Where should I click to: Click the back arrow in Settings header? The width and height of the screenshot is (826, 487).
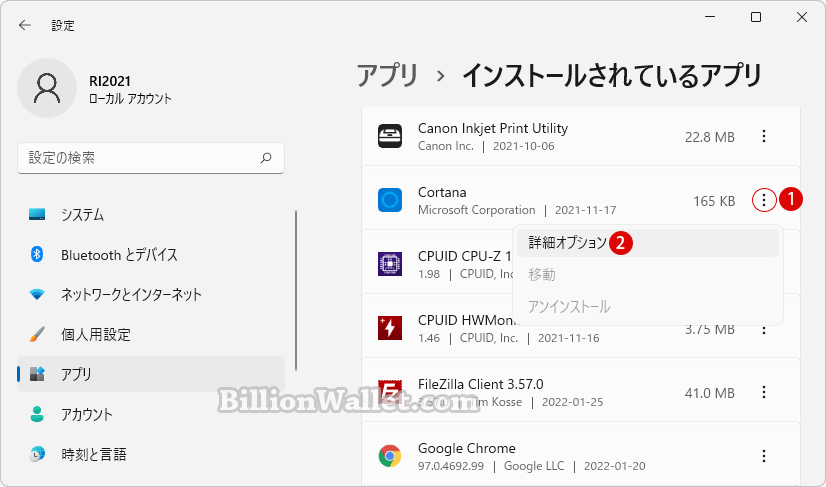tap(25, 25)
